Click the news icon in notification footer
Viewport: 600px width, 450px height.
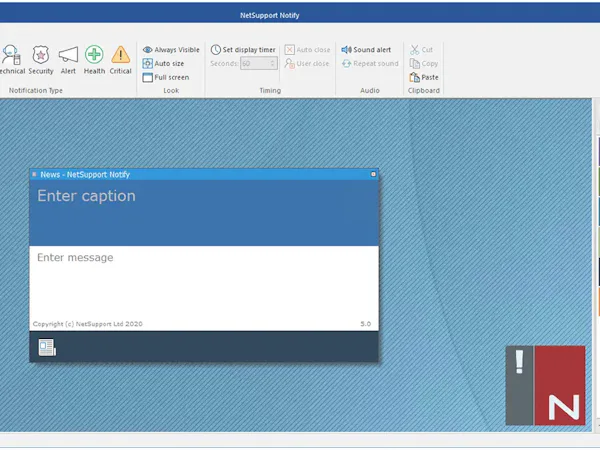click(x=47, y=347)
